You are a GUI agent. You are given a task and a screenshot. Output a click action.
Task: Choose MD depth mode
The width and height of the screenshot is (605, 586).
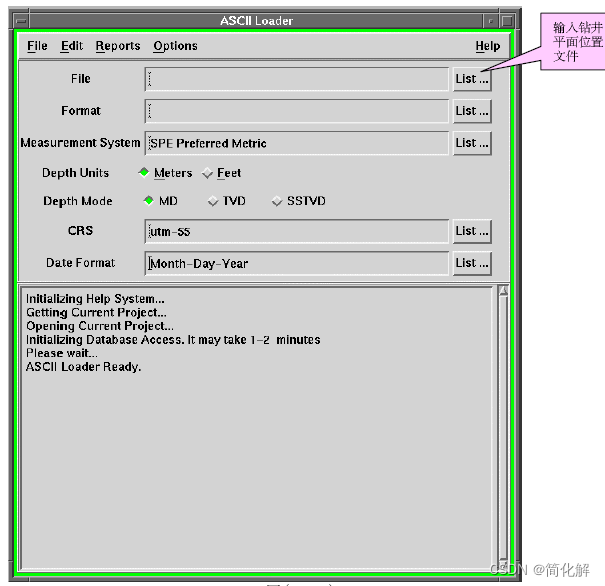149,201
